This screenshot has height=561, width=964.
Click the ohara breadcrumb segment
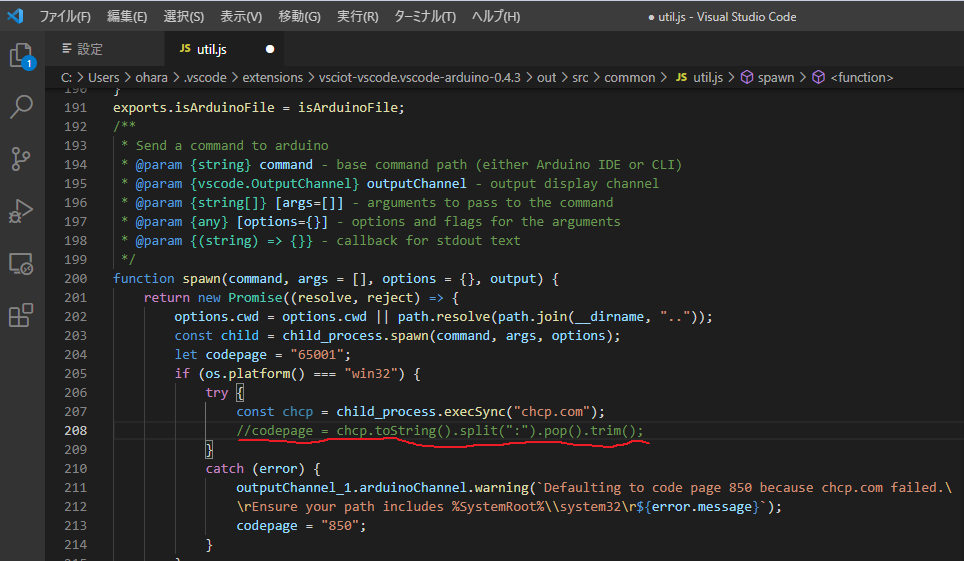coord(151,78)
